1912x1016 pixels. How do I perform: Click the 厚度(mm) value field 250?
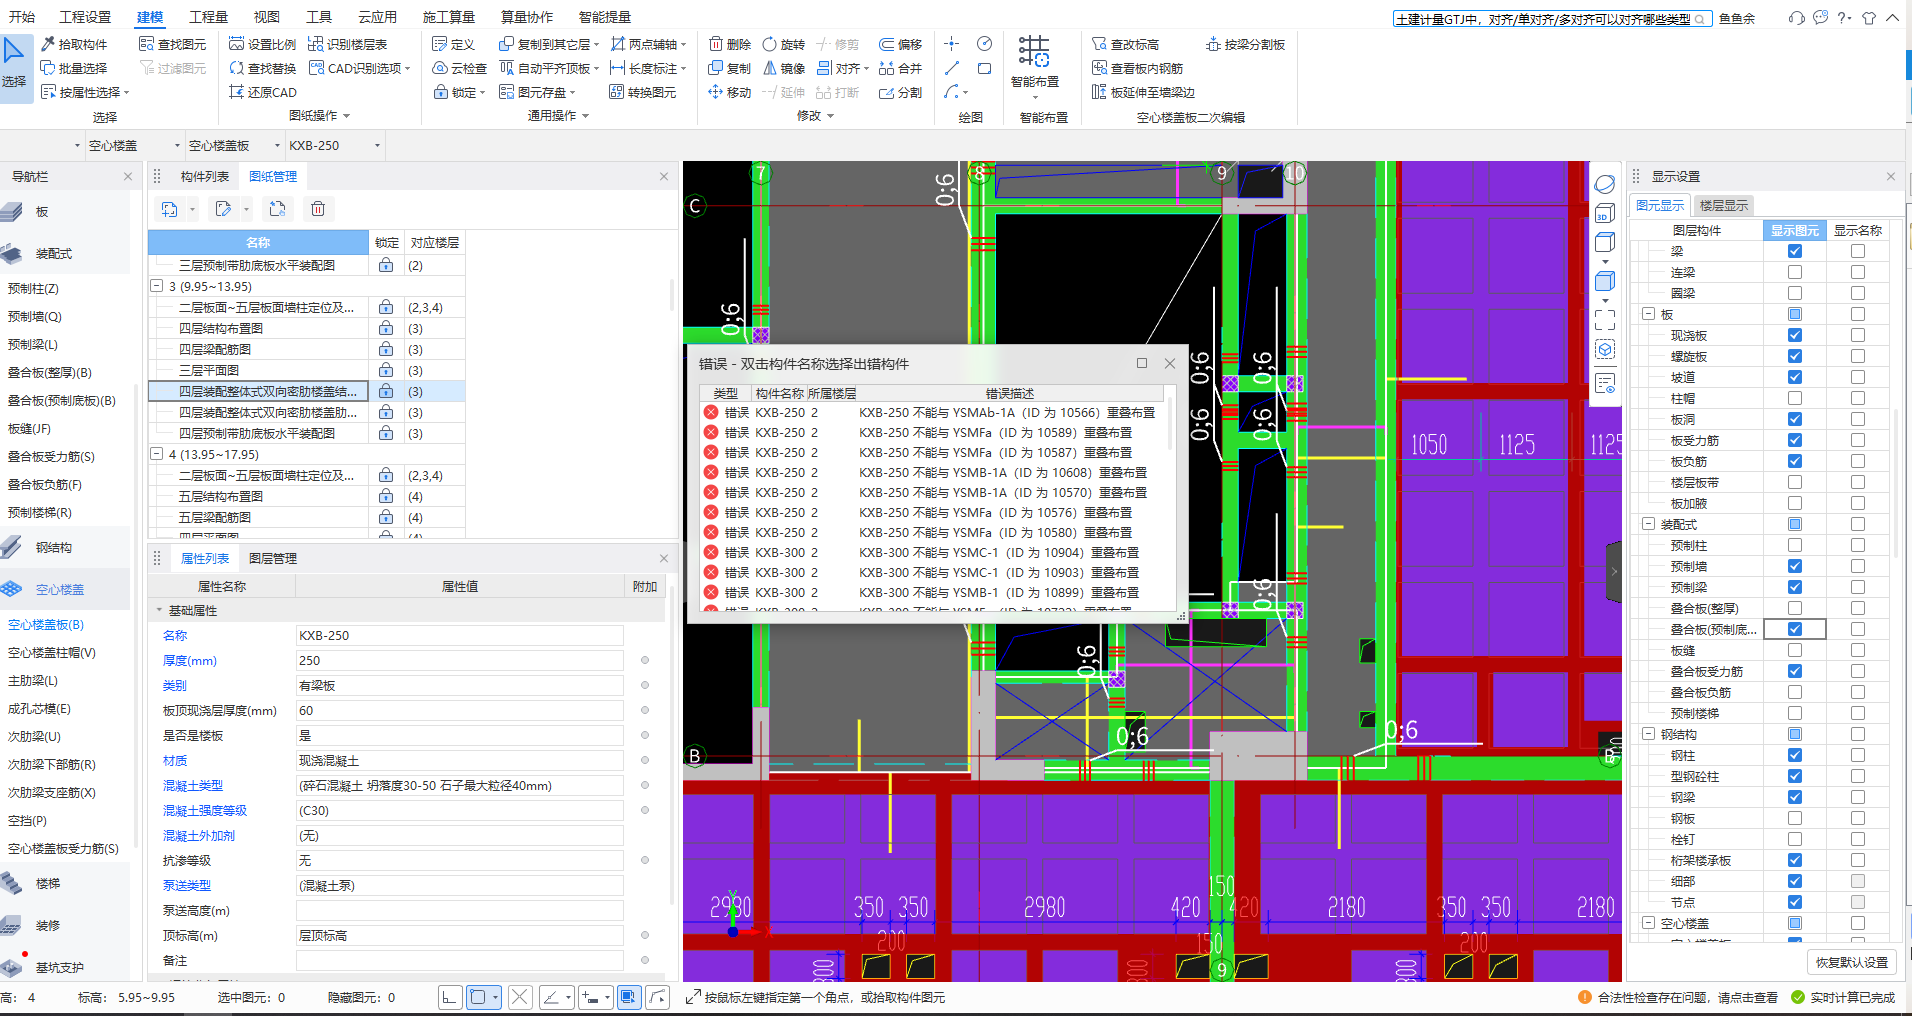(x=460, y=660)
